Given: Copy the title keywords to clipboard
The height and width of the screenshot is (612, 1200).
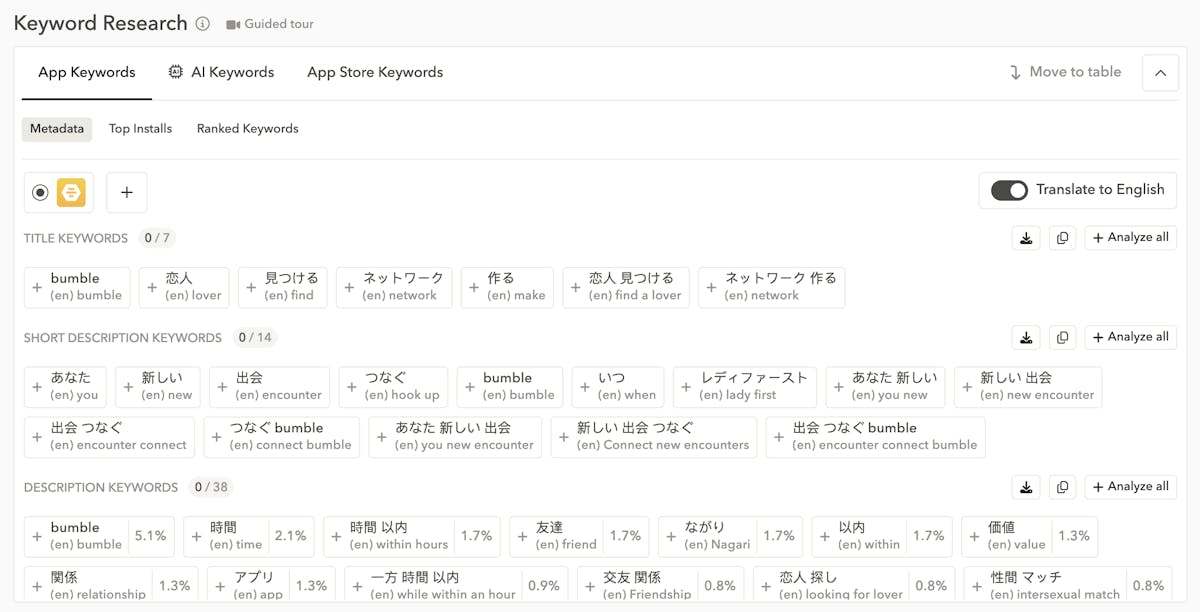Looking at the screenshot, I should [x=1062, y=238].
